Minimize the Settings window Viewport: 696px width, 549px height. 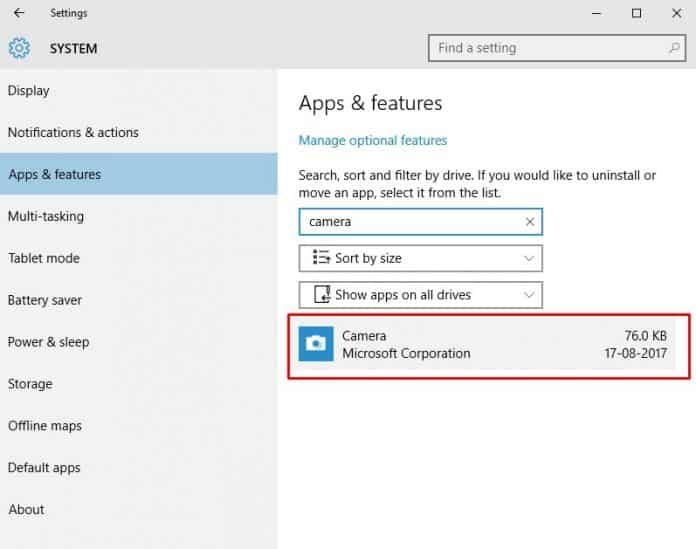click(x=596, y=13)
